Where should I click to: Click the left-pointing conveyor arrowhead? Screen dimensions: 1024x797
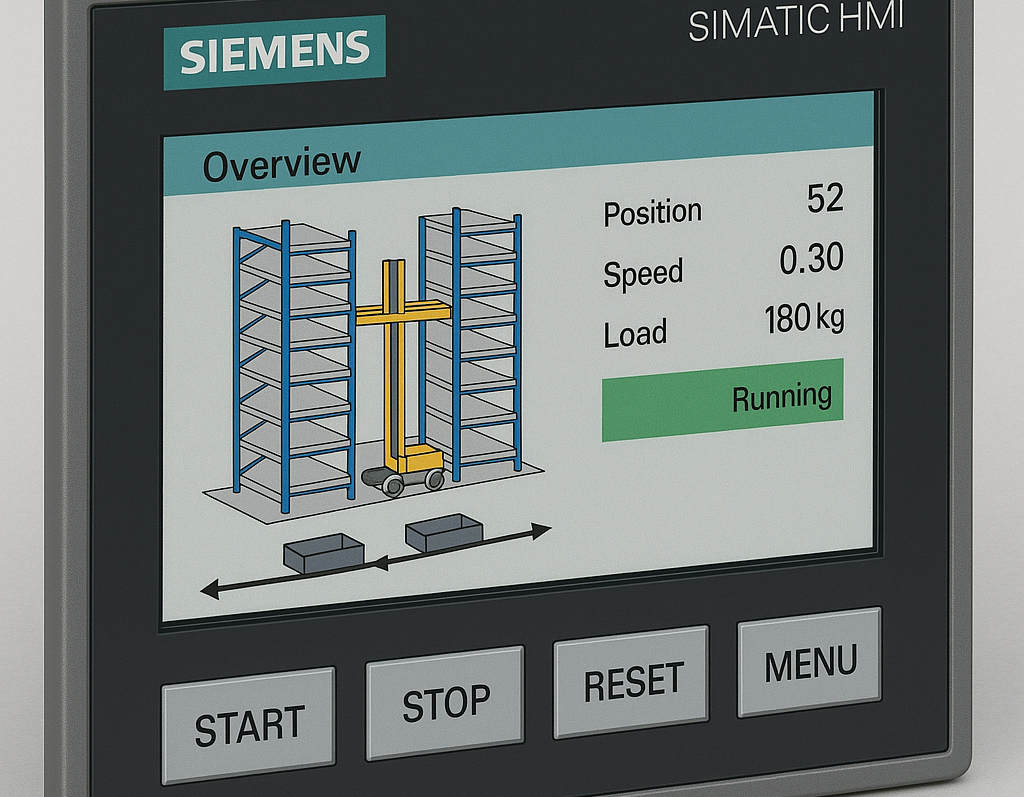pos(211,591)
